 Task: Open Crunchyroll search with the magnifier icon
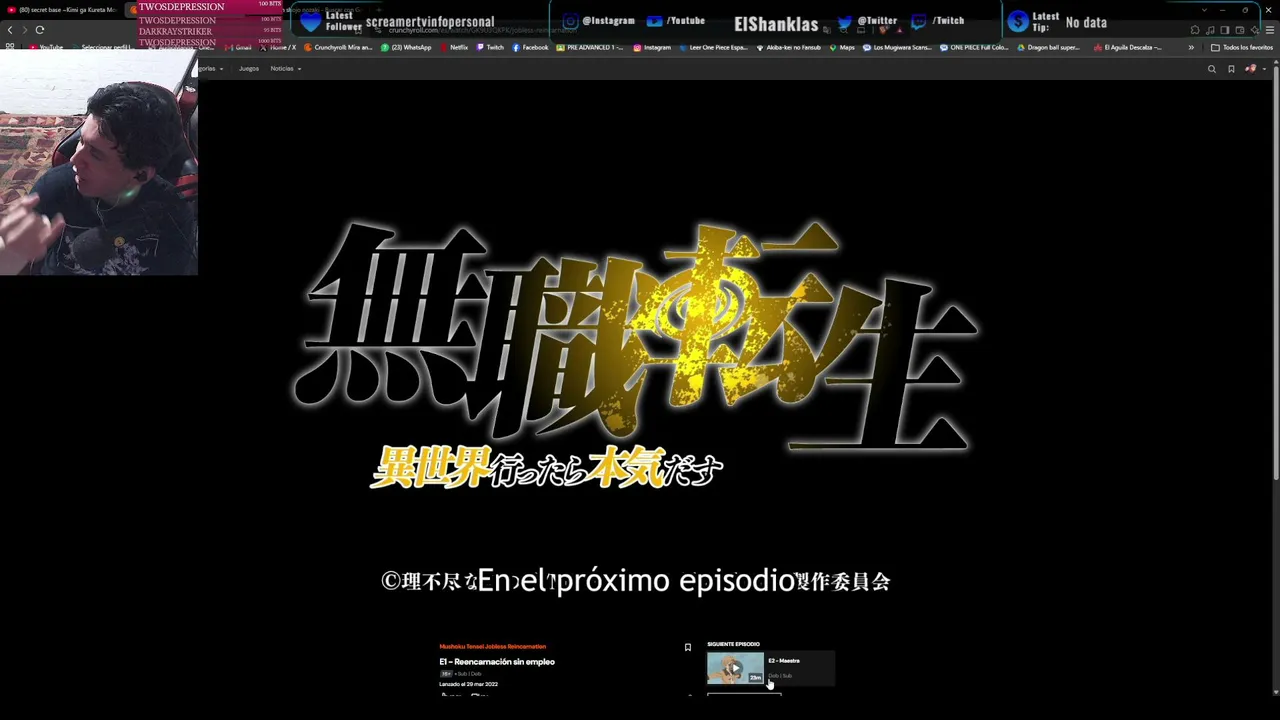(1212, 69)
